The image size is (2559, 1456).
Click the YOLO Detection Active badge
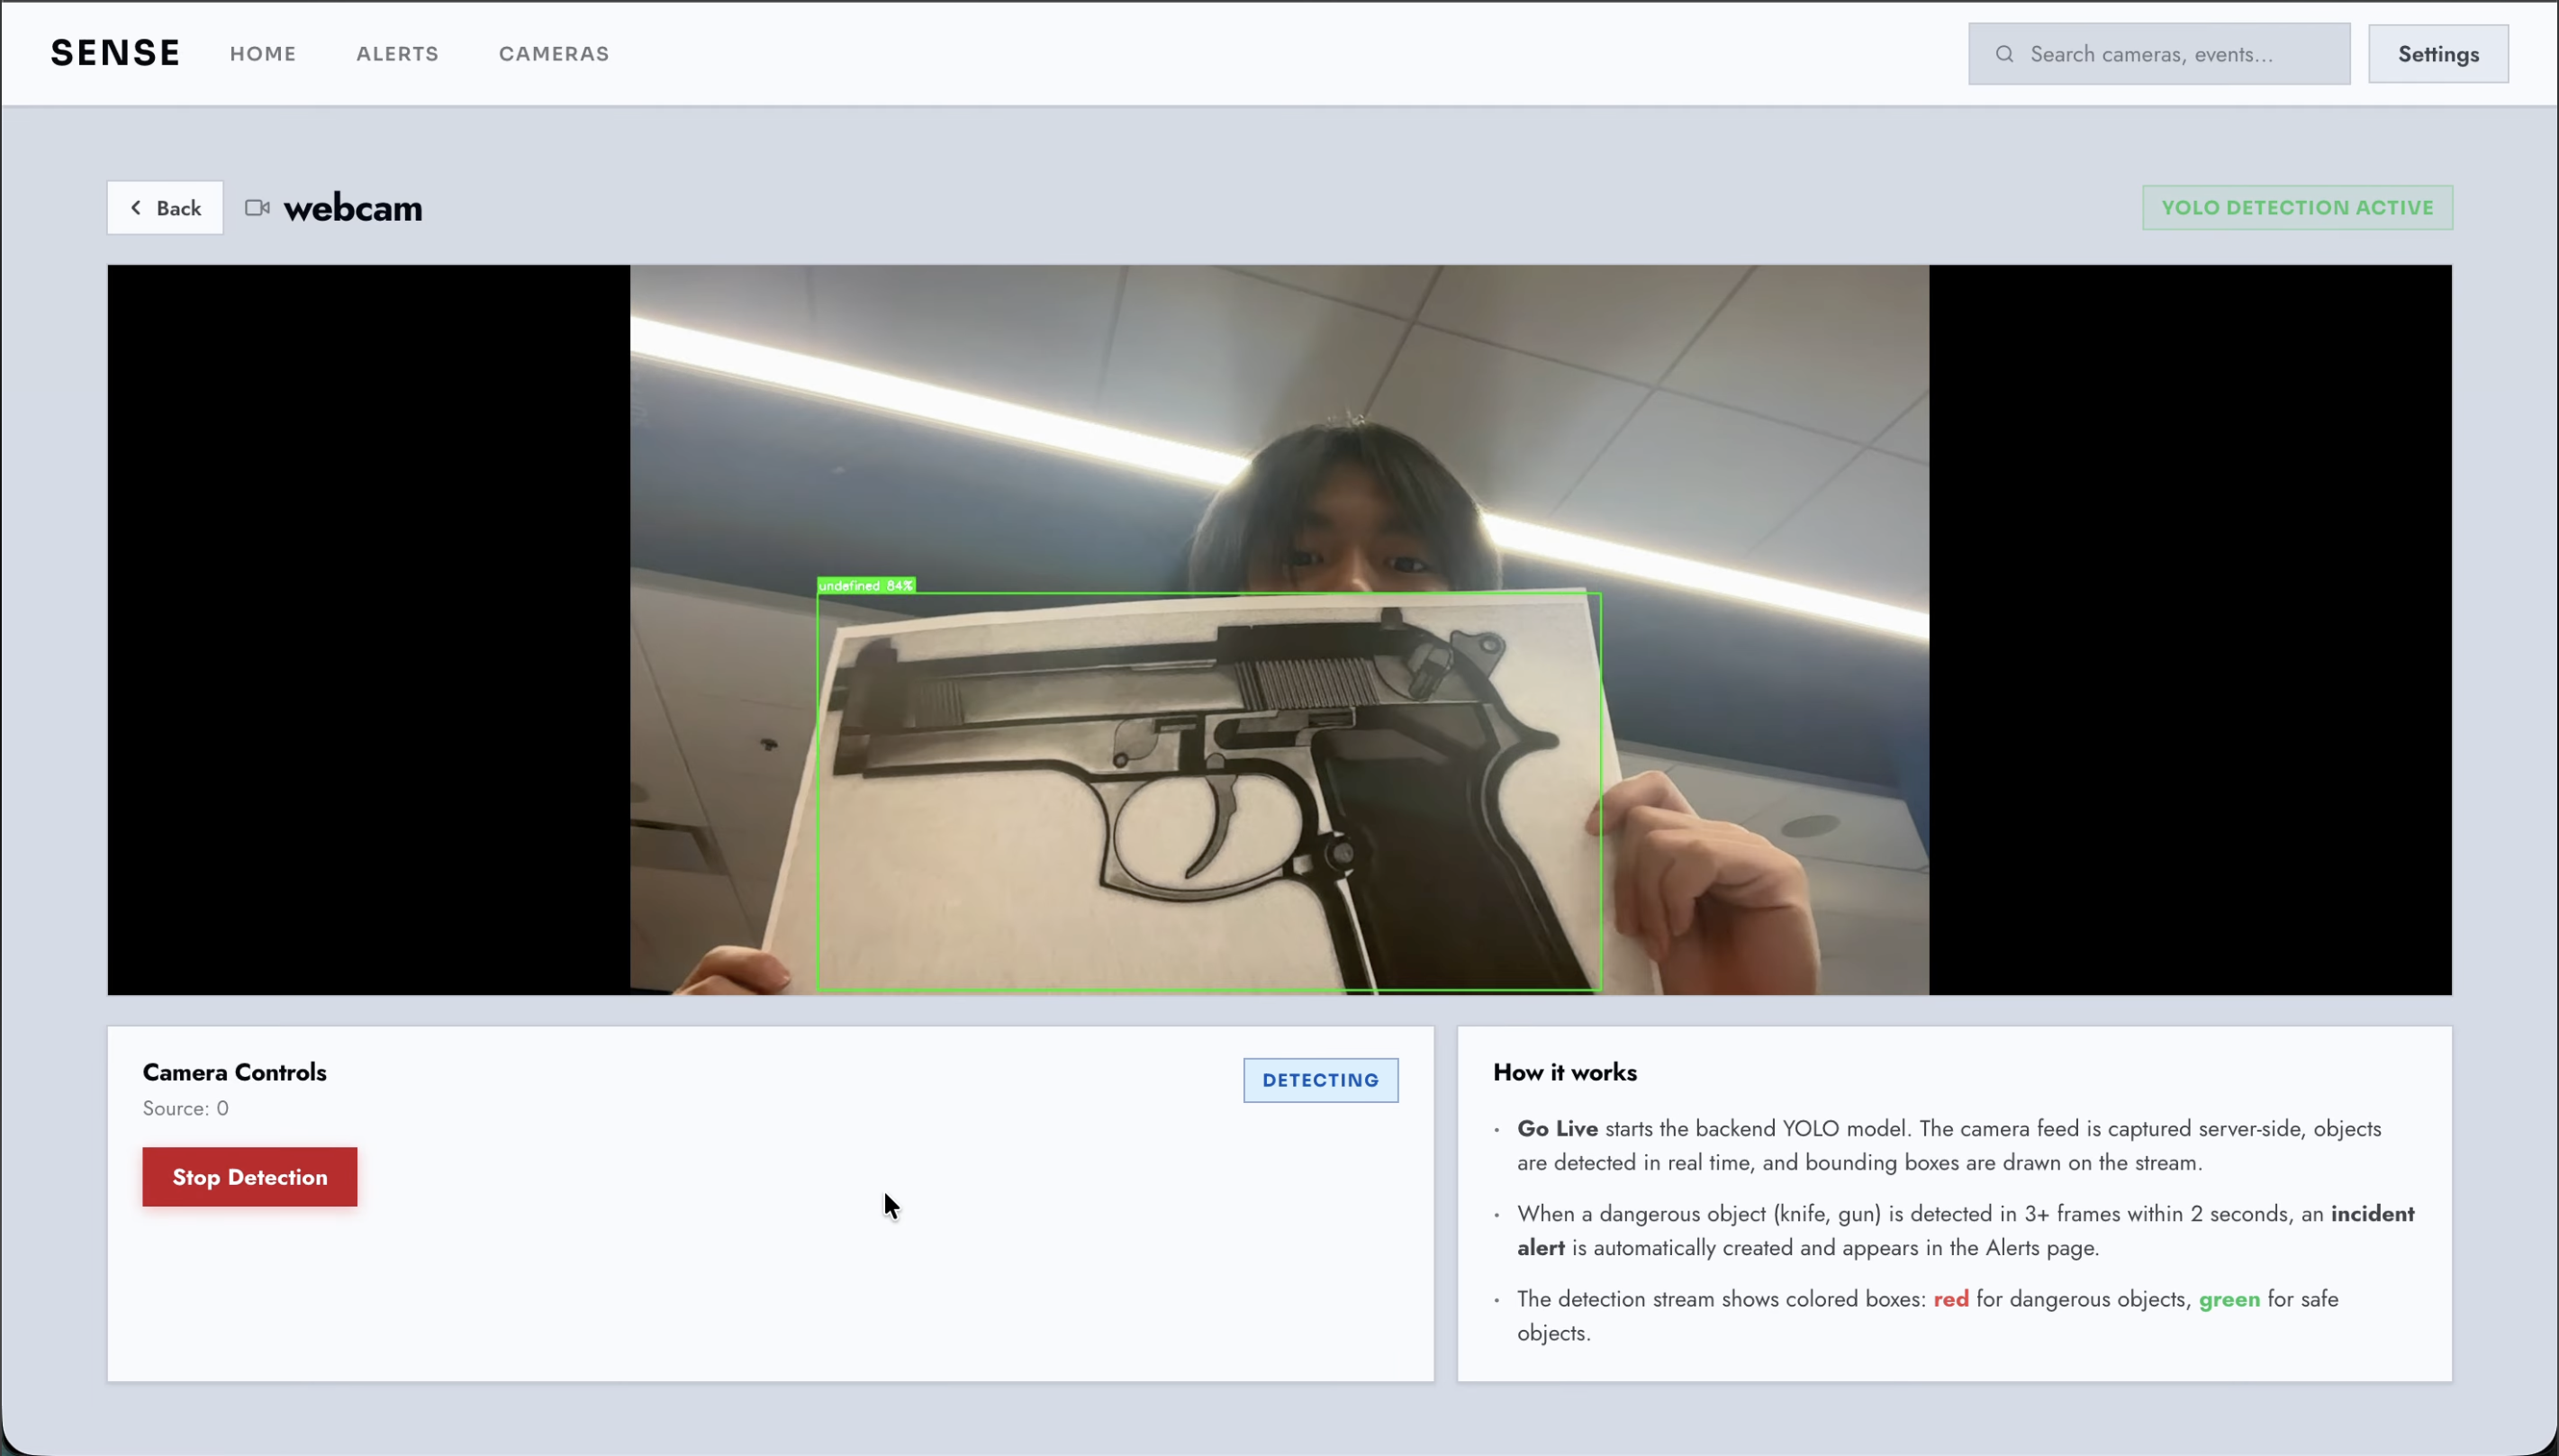coord(2296,208)
